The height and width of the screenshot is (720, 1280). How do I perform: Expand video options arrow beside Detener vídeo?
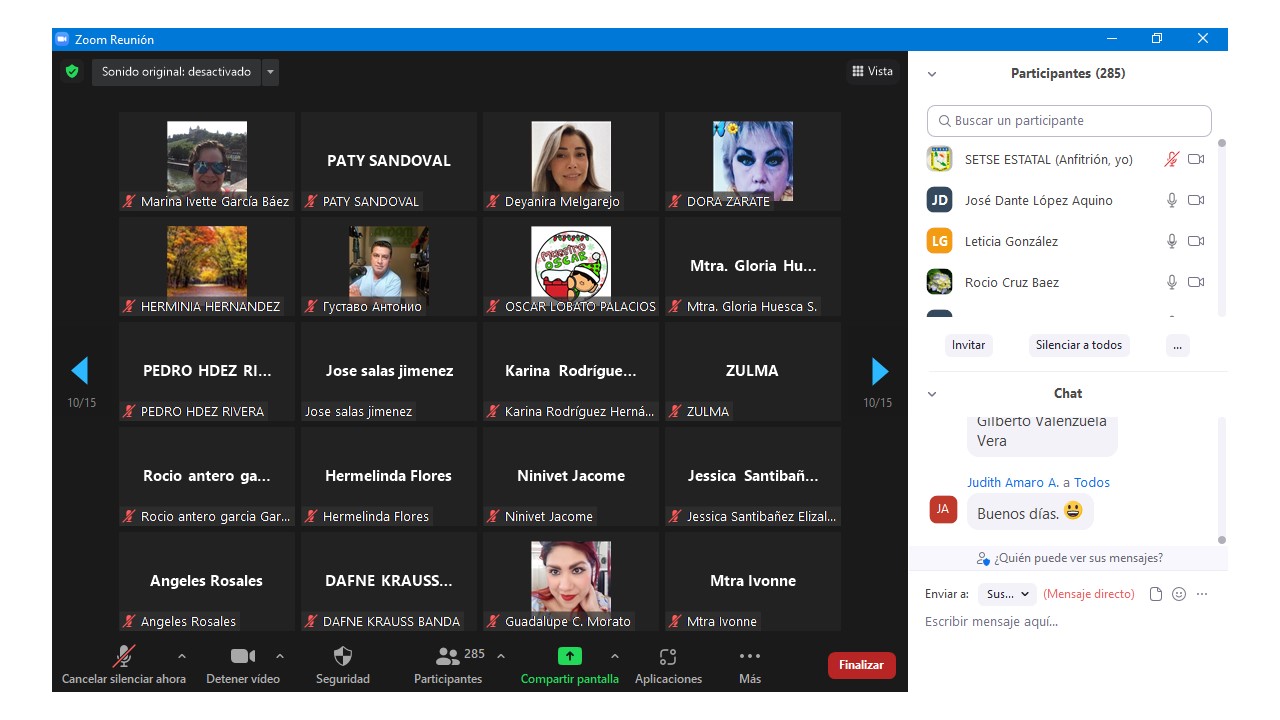point(280,656)
